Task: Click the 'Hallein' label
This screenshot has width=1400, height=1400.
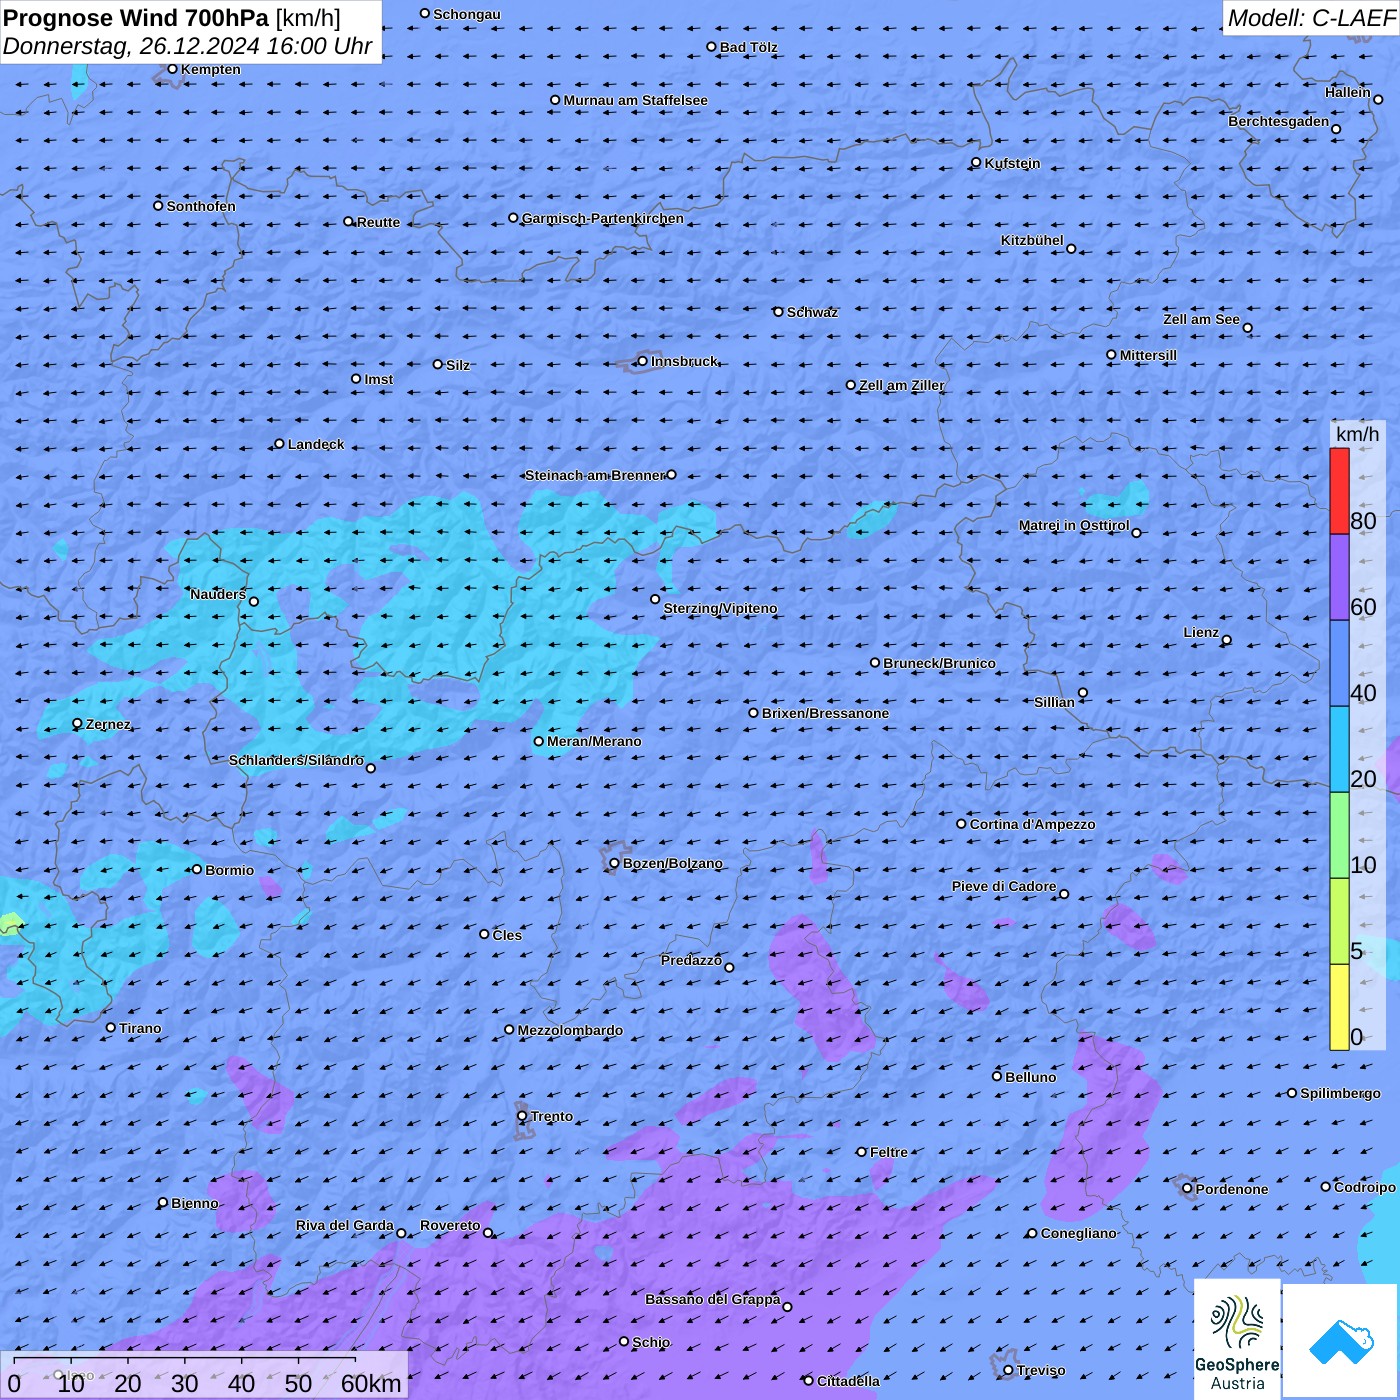Action: coord(1348,92)
